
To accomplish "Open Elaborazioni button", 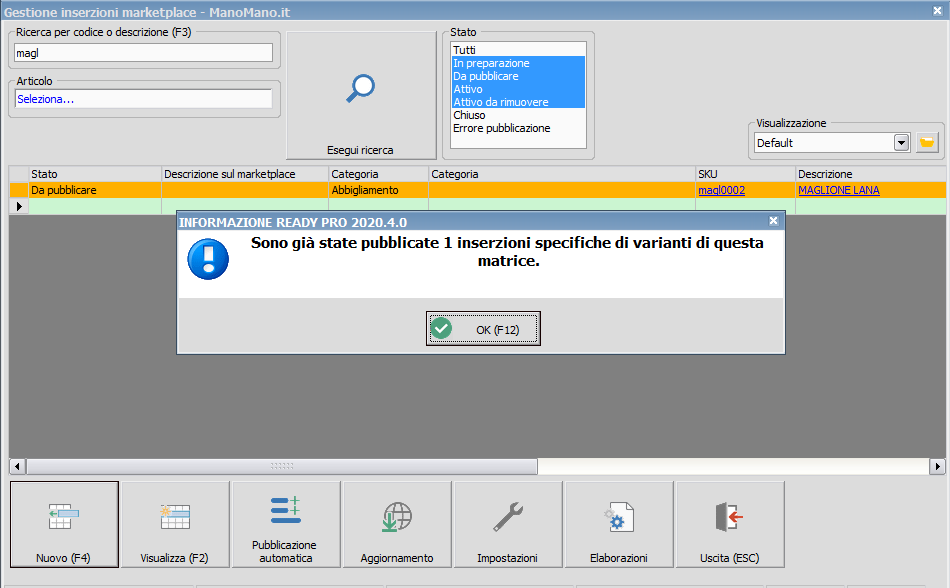I will [x=619, y=524].
